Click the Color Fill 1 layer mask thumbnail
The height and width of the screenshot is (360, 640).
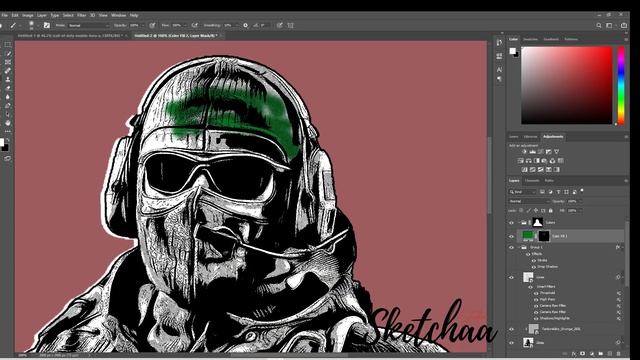(544, 236)
